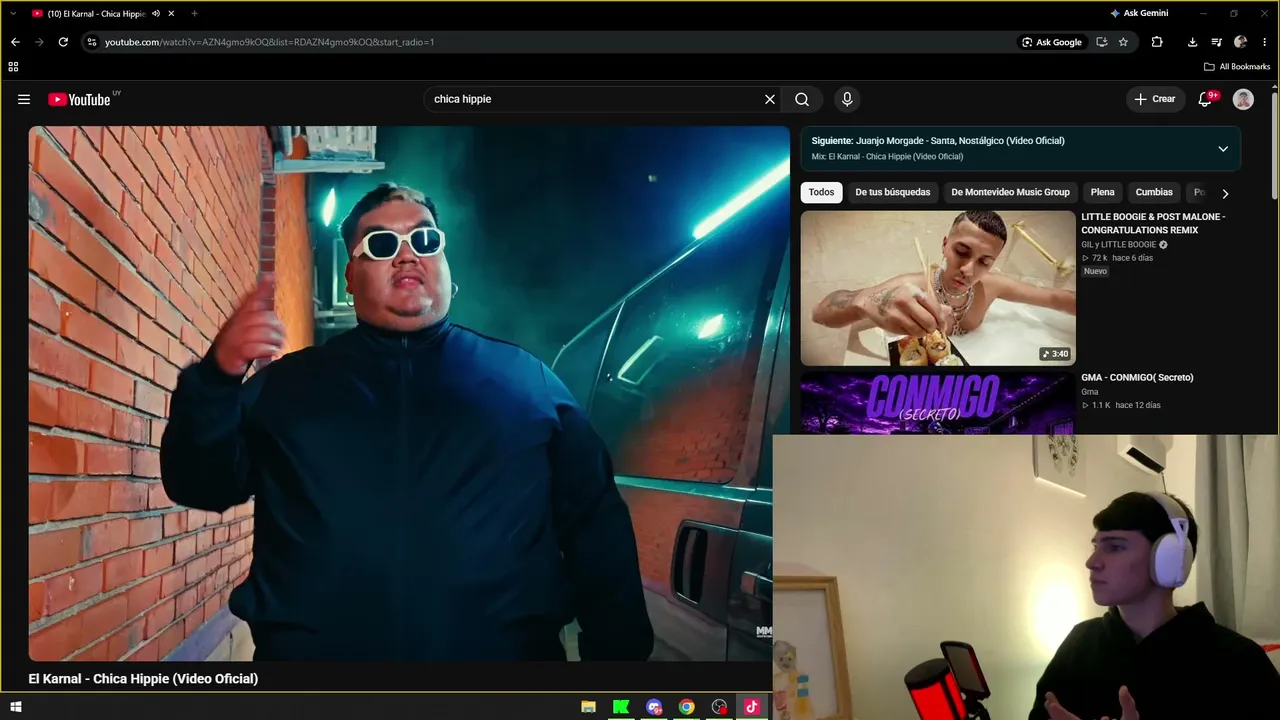Click the address bar URL
1280x720 pixels.
269,42
